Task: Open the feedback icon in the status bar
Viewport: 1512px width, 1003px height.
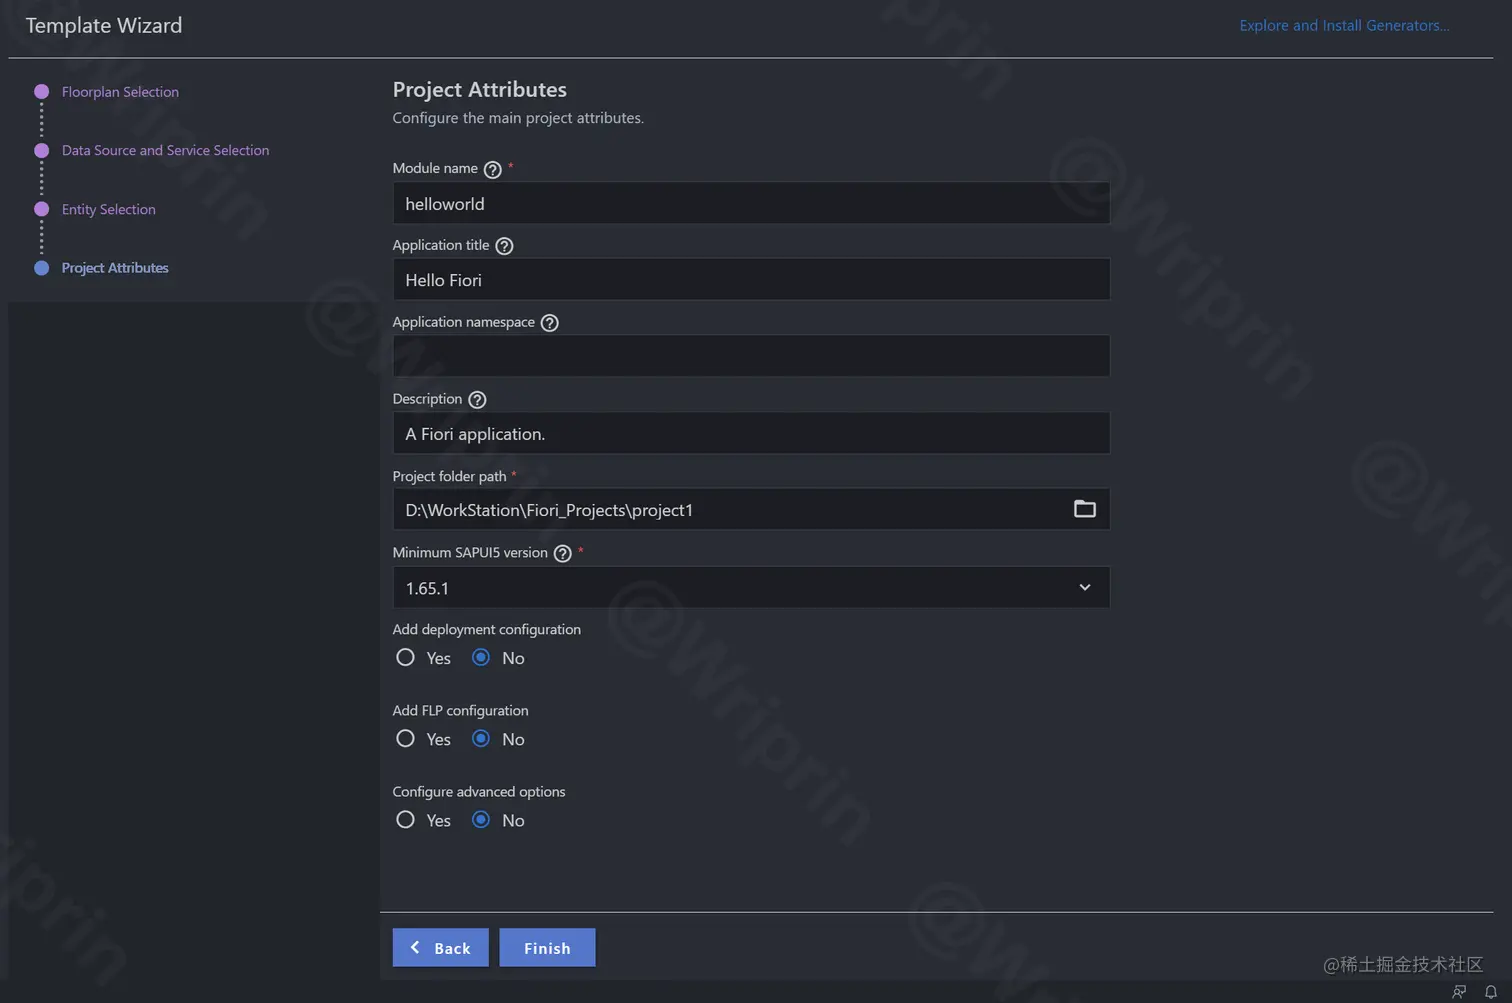Action: coord(1458,991)
